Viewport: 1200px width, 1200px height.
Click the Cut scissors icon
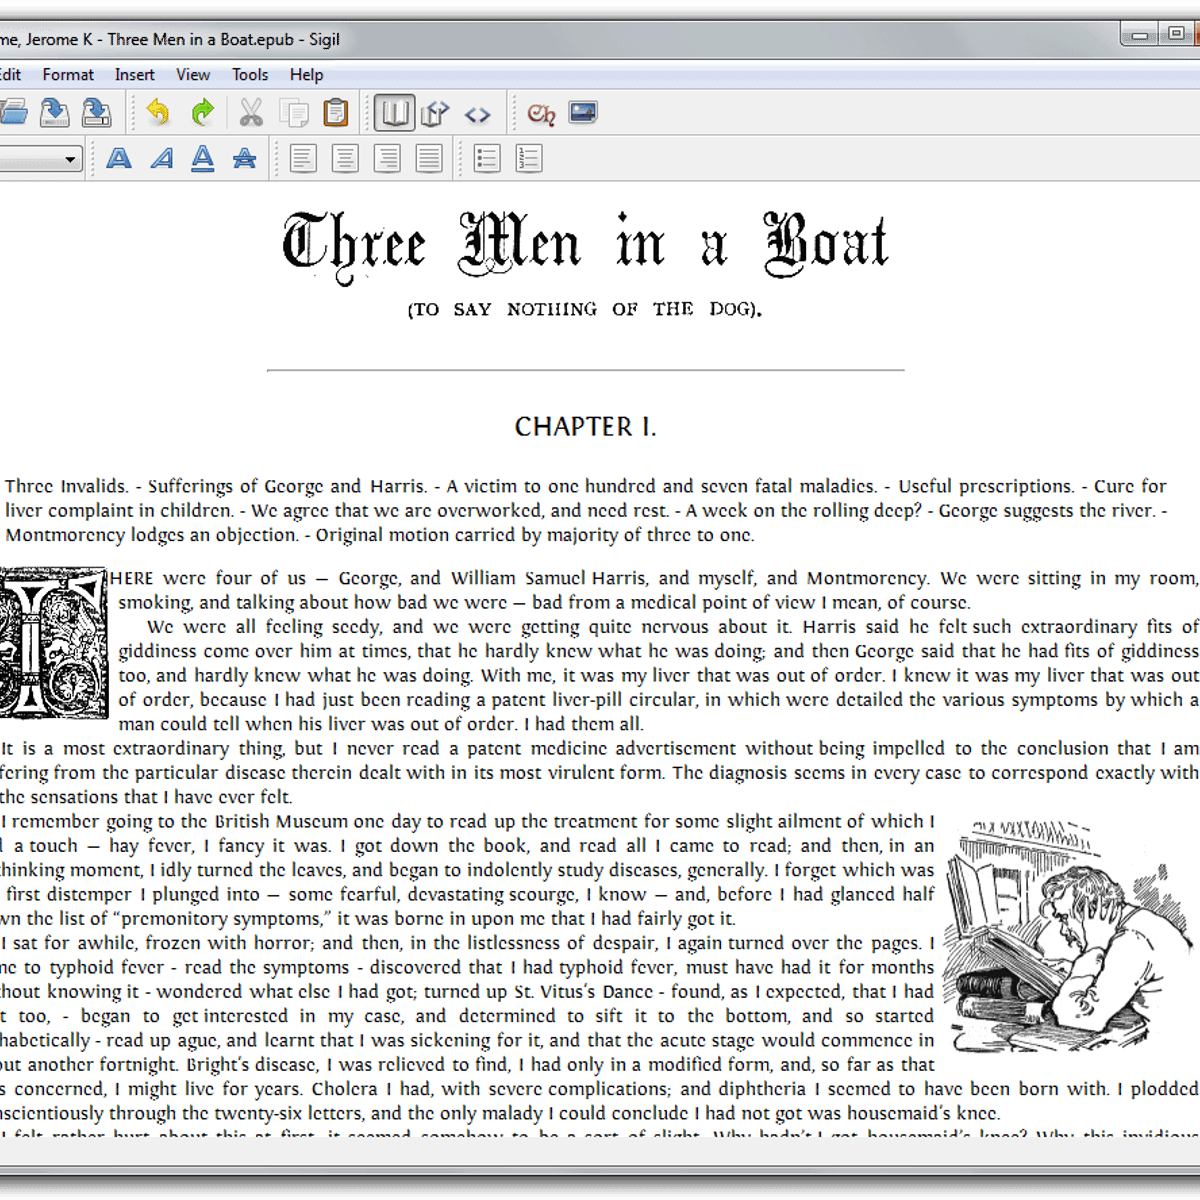pos(251,113)
